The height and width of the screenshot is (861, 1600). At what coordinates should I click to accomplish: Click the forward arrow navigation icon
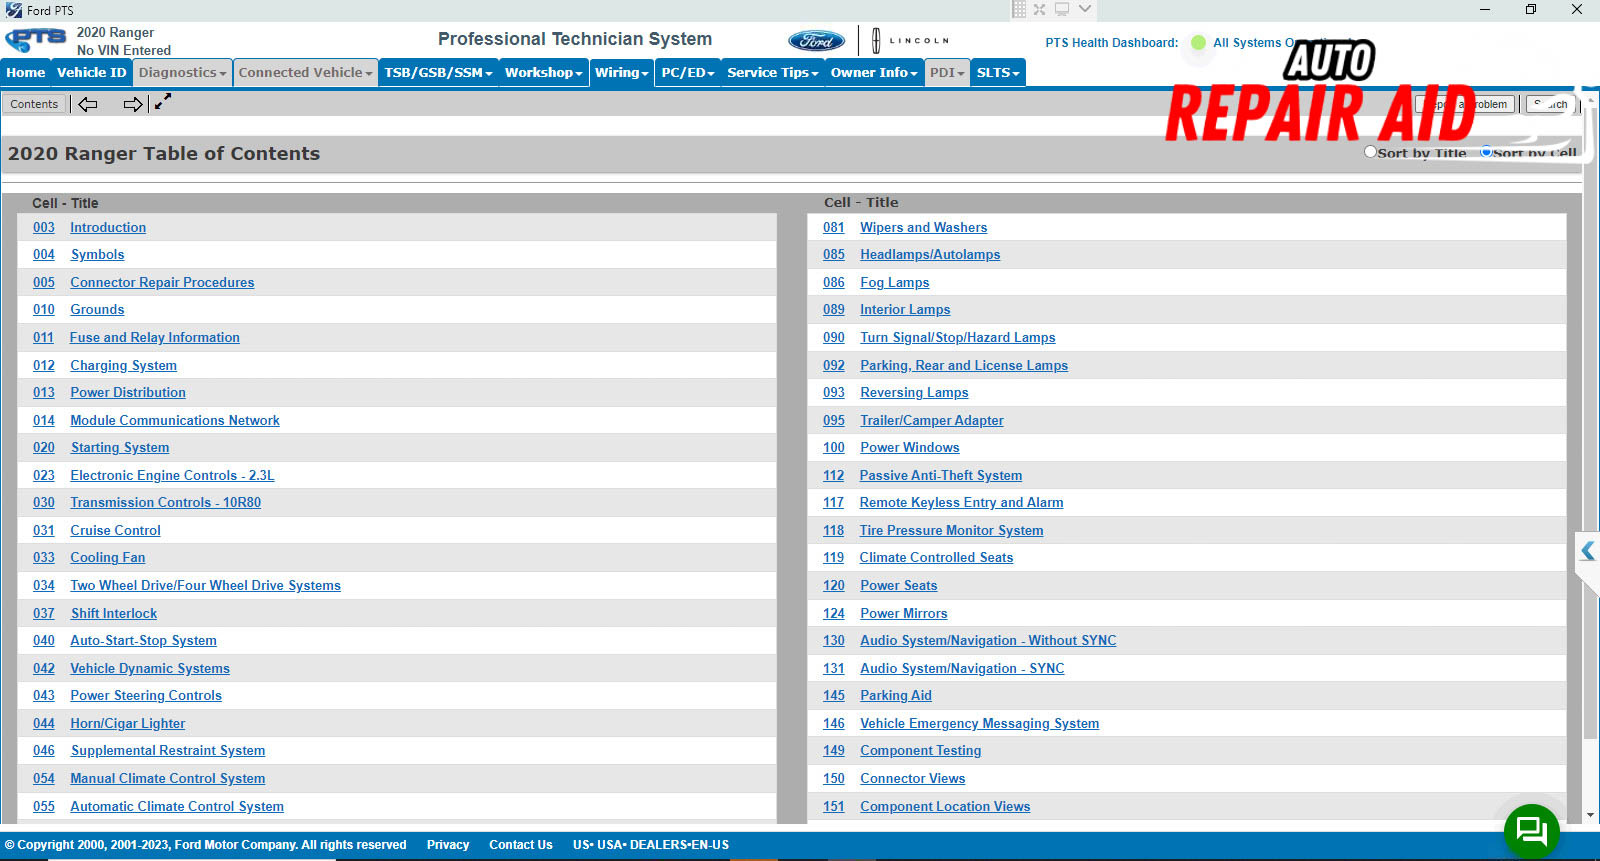(x=133, y=104)
